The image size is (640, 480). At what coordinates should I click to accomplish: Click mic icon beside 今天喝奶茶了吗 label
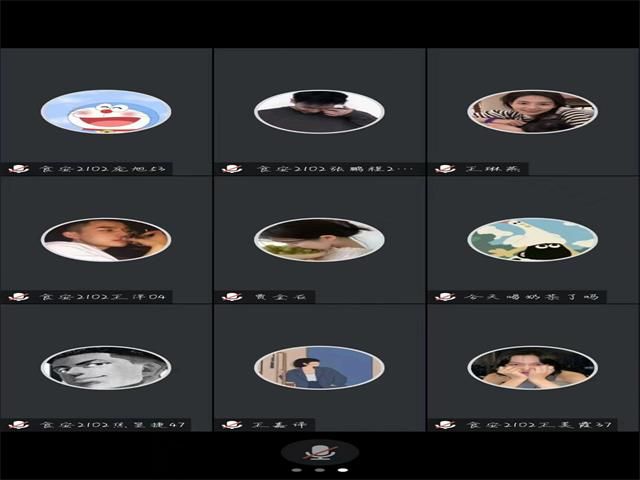445,297
